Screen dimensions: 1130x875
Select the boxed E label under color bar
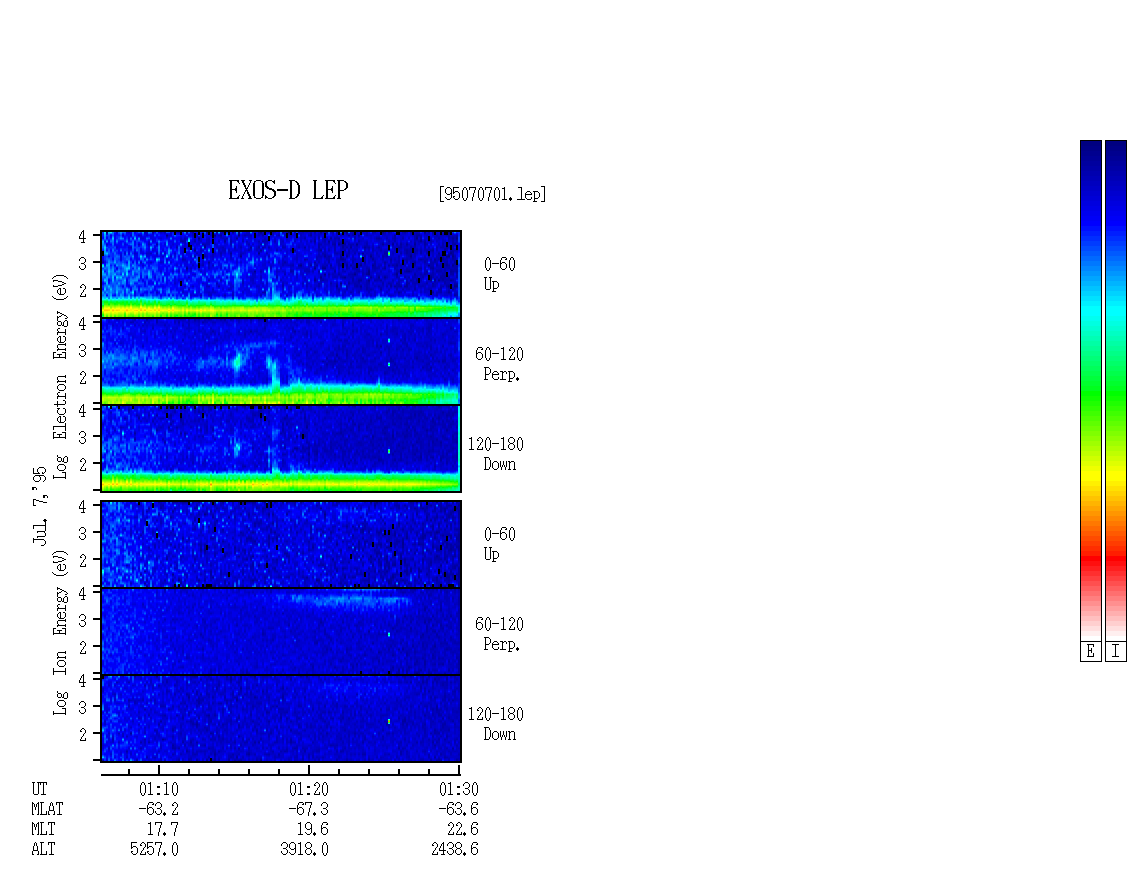pos(1090,652)
